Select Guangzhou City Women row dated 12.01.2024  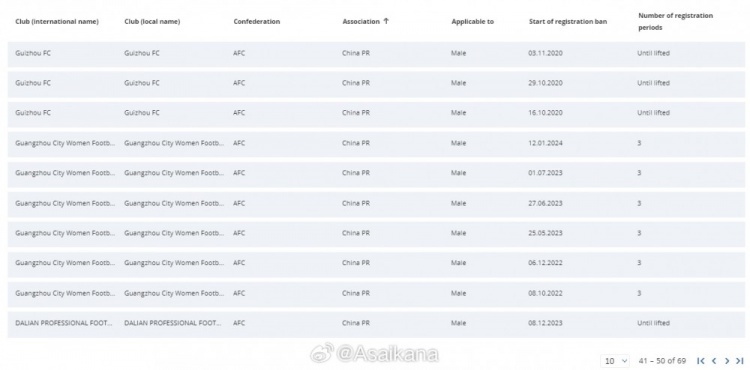coord(376,143)
